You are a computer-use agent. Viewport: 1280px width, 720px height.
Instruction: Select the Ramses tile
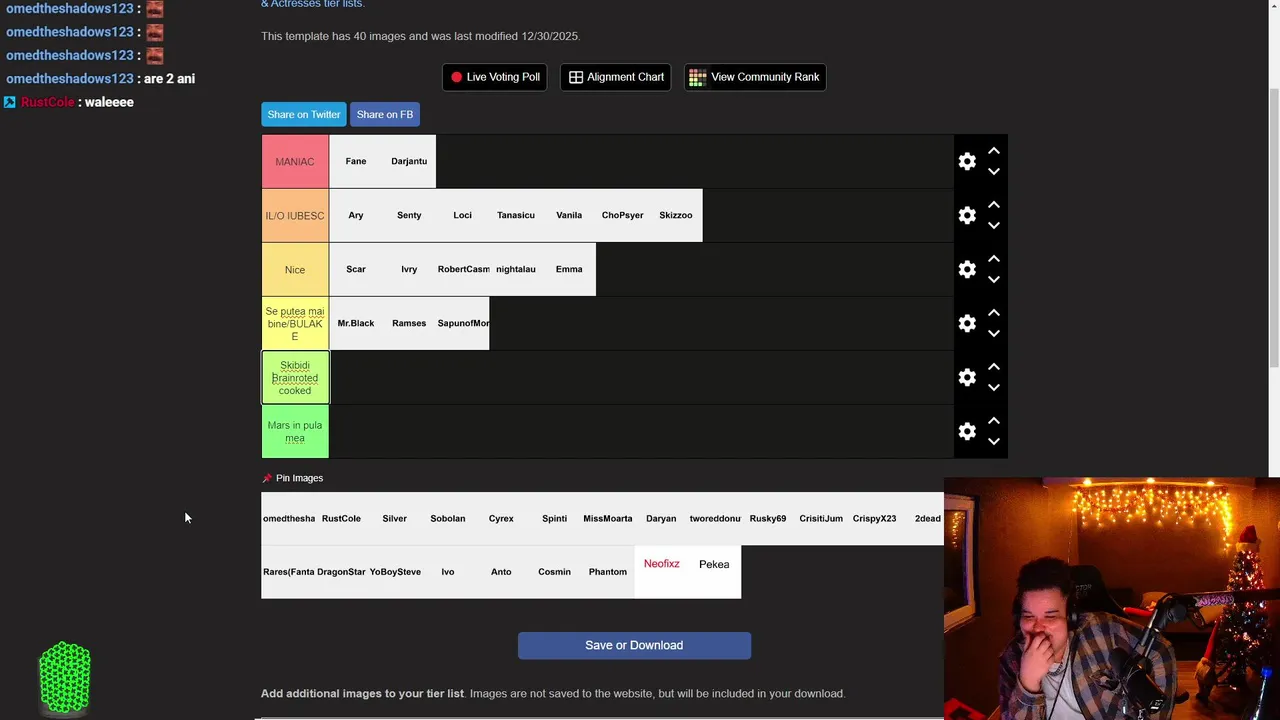[409, 323]
